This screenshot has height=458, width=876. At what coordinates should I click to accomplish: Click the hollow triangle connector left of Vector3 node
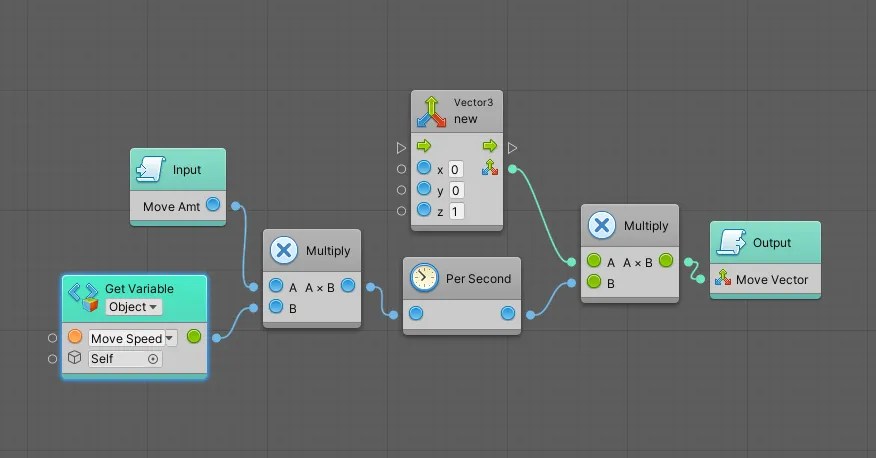[401, 148]
